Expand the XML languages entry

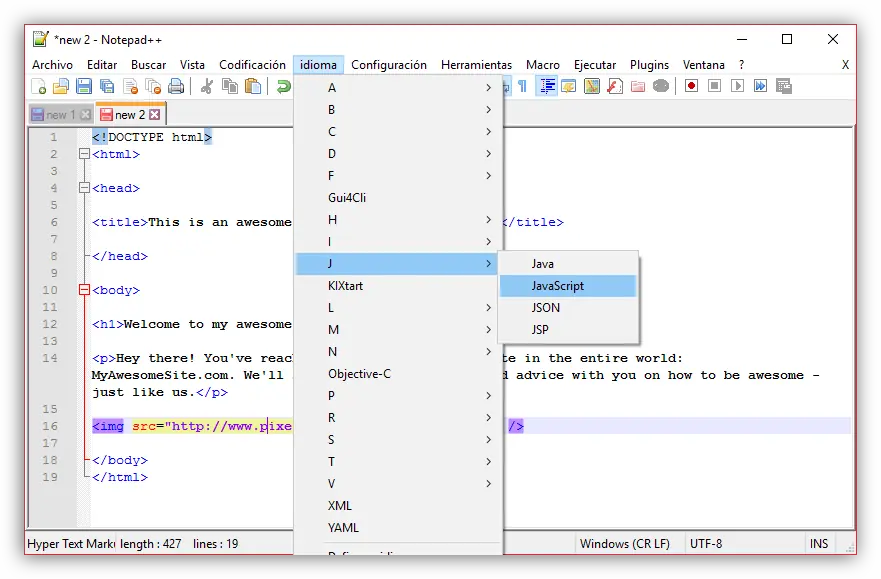[x=341, y=505]
